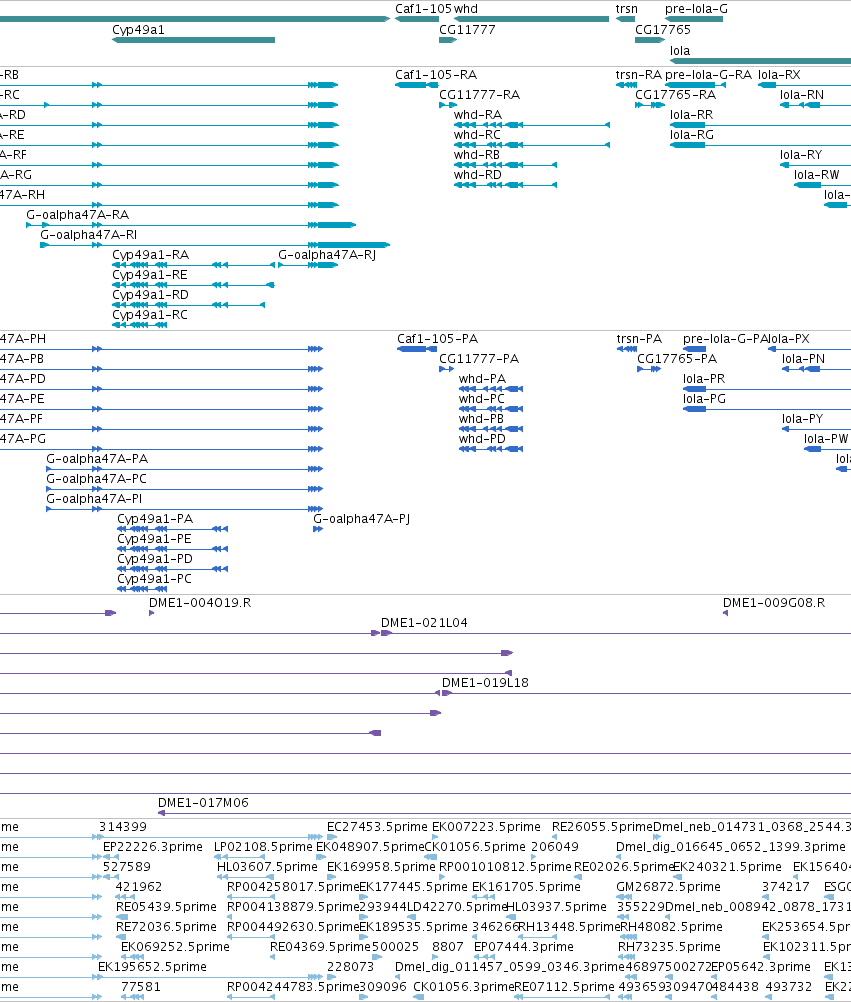The width and height of the screenshot is (851, 1002).
Task: Click EST label RH73235.5prime
Action: click(670, 947)
